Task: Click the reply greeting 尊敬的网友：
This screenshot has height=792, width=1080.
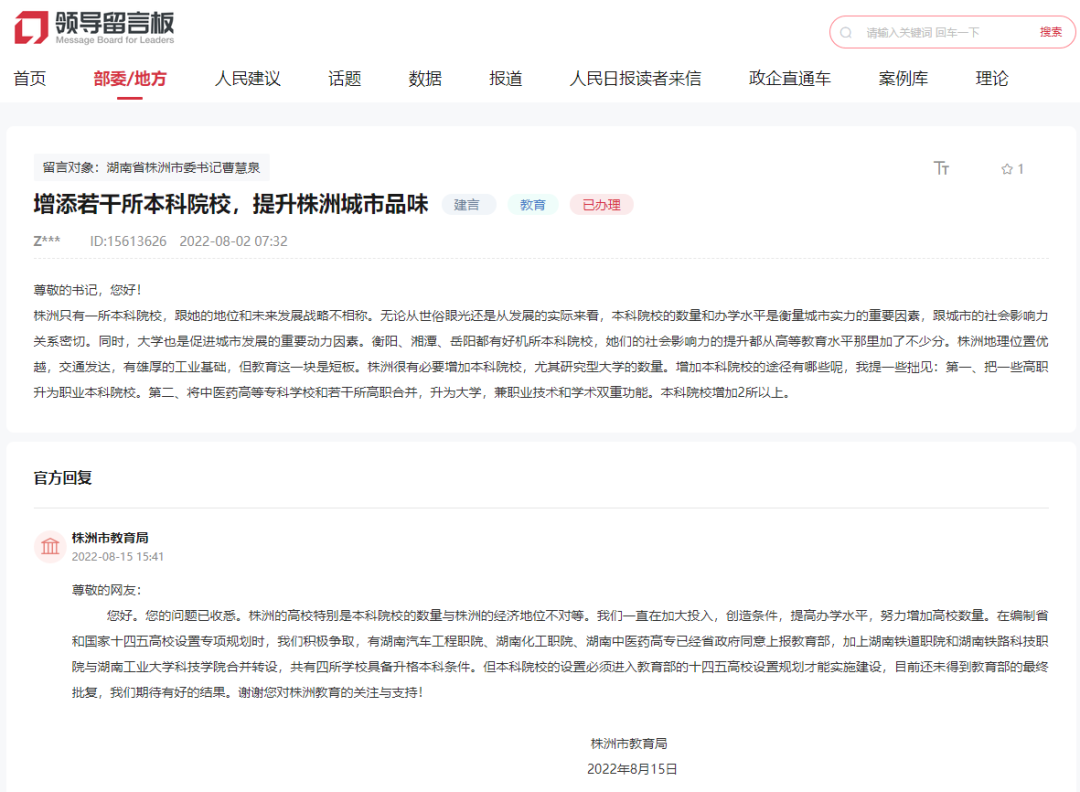Action: click(107, 590)
